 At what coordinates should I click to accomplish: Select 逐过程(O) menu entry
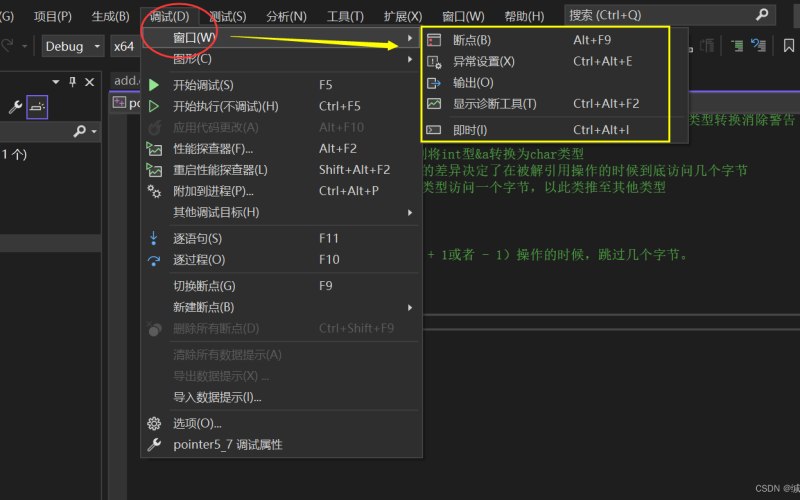click(282, 260)
